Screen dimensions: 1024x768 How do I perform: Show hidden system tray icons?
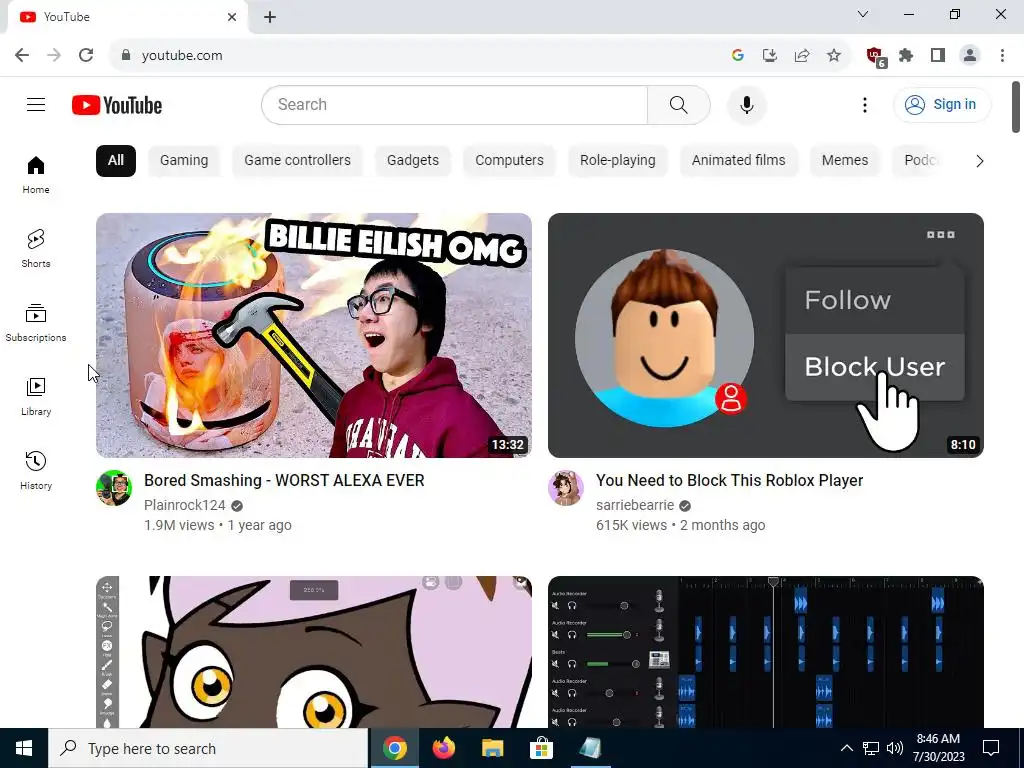point(846,748)
